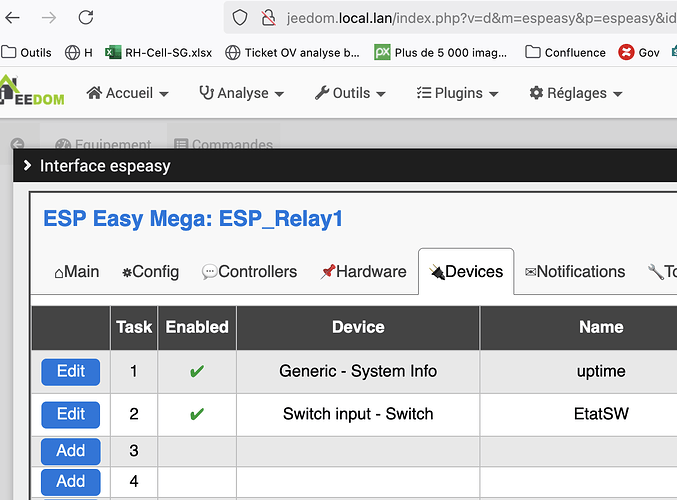
Task: Click the Task column header
Action: pyautogui.click(x=134, y=327)
